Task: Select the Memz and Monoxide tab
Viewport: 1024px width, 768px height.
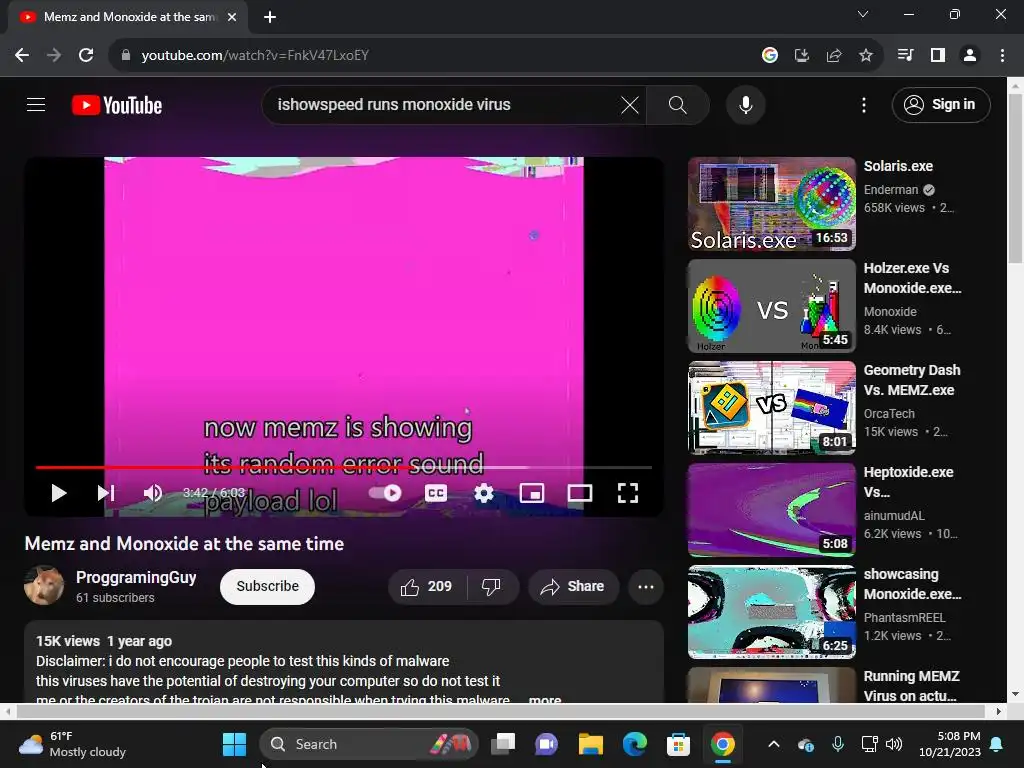Action: point(129,17)
